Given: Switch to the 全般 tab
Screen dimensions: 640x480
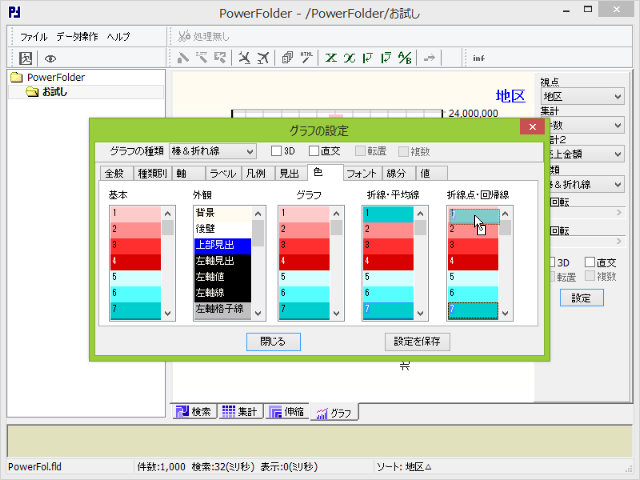Looking at the screenshot, I should (x=116, y=173).
